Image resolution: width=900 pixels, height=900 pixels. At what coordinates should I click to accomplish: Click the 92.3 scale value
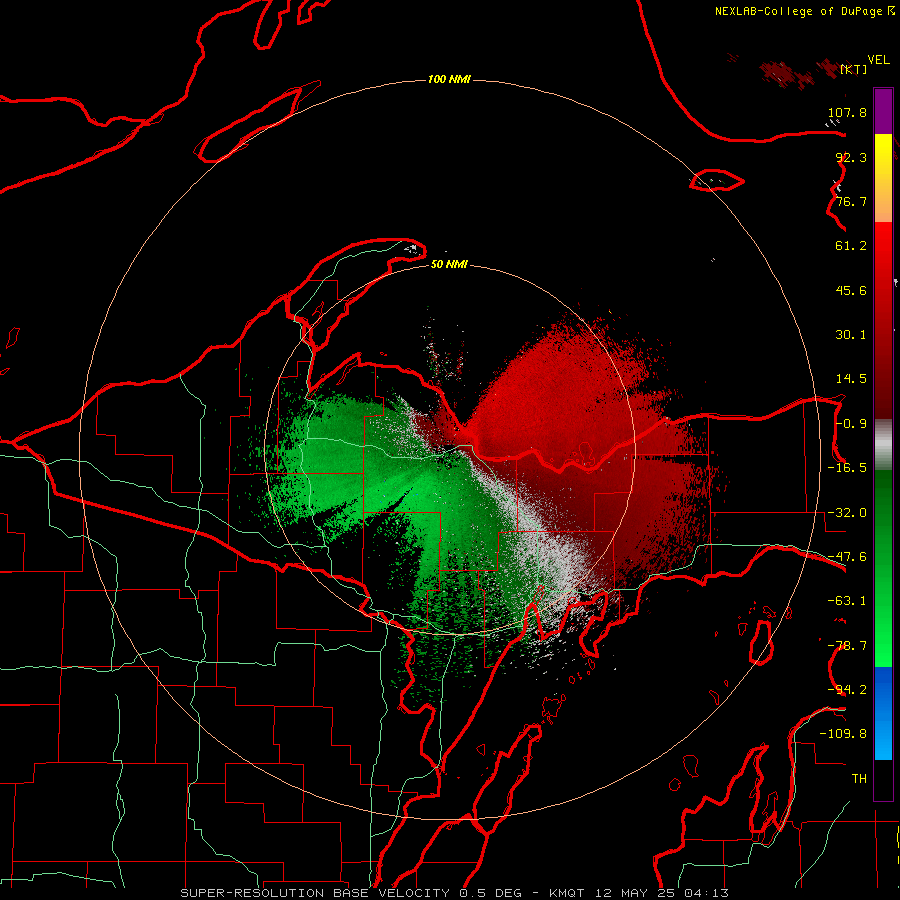click(851, 157)
